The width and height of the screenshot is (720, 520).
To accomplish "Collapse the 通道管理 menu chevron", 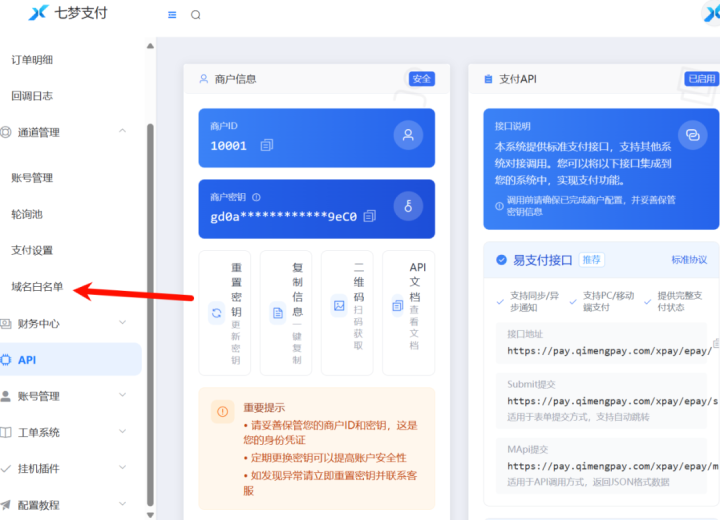I will (123, 131).
